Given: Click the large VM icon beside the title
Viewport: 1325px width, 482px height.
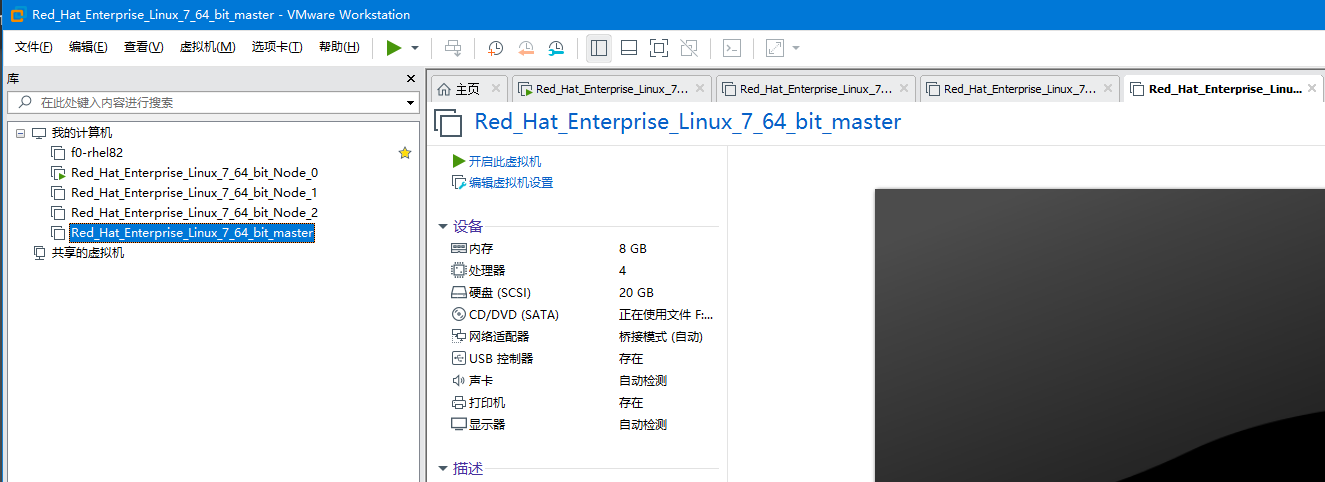Looking at the screenshot, I should (x=449, y=124).
